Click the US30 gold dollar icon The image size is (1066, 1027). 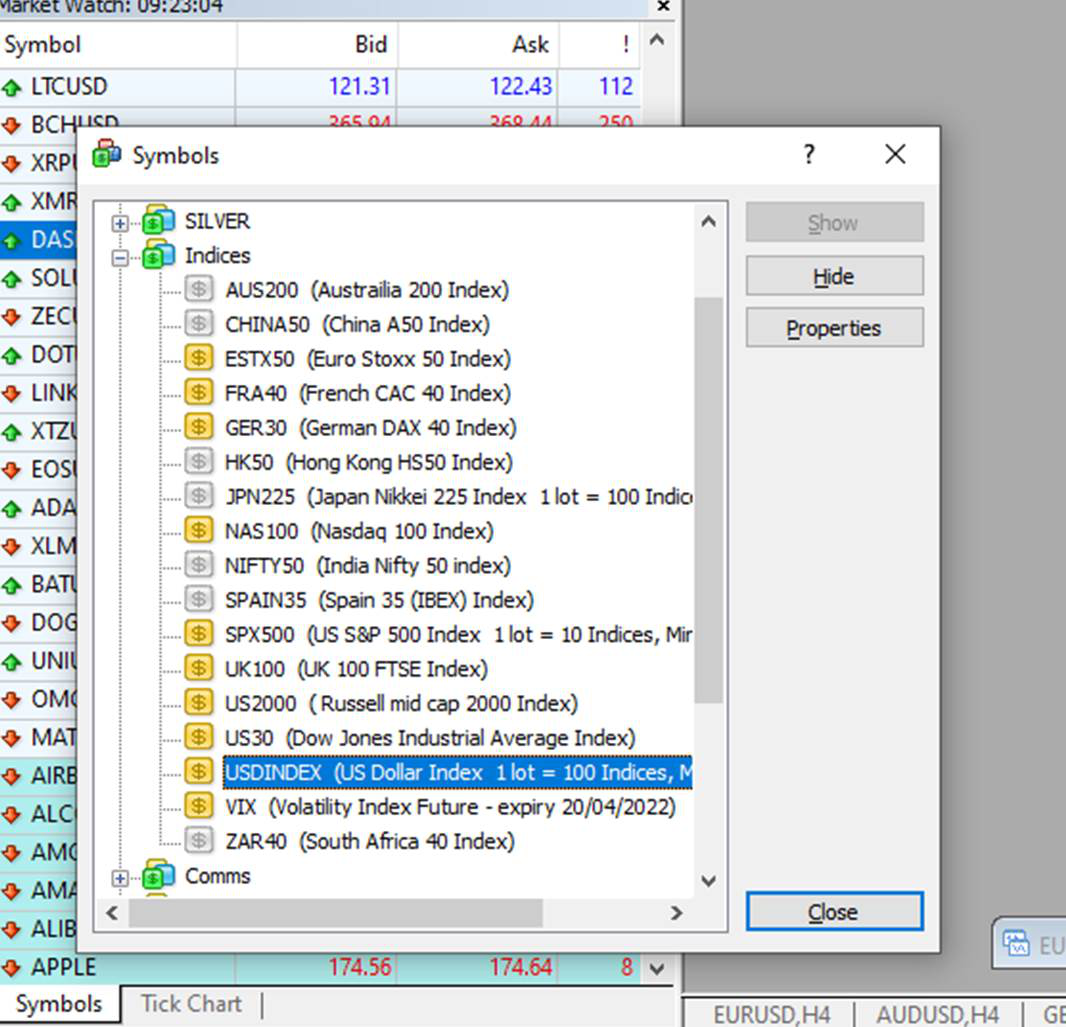pos(199,737)
